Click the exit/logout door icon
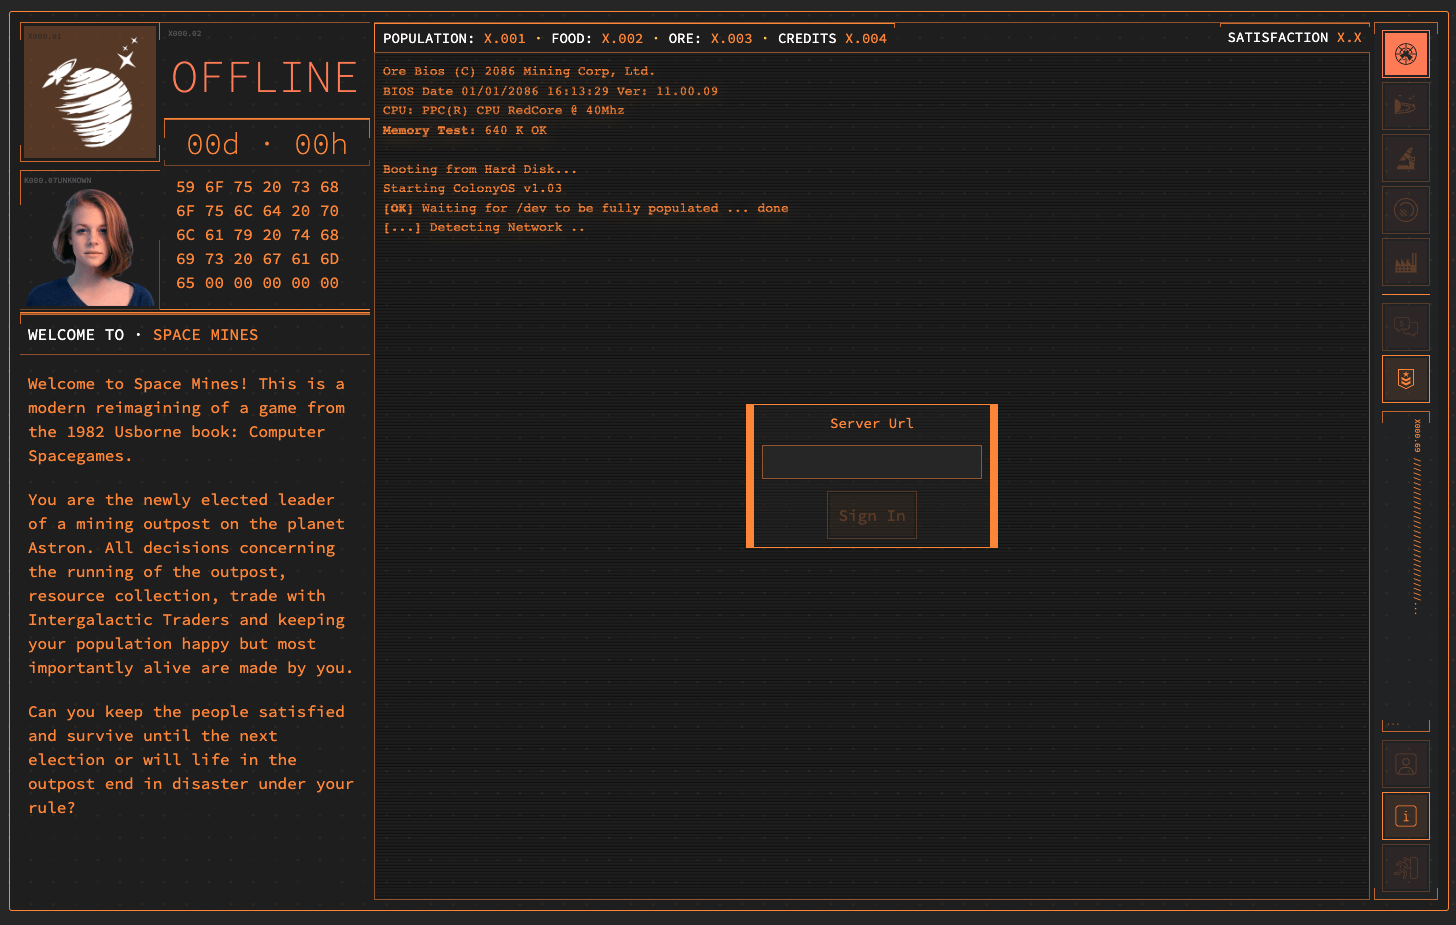The height and width of the screenshot is (925, 1456). pos(1405,867)
